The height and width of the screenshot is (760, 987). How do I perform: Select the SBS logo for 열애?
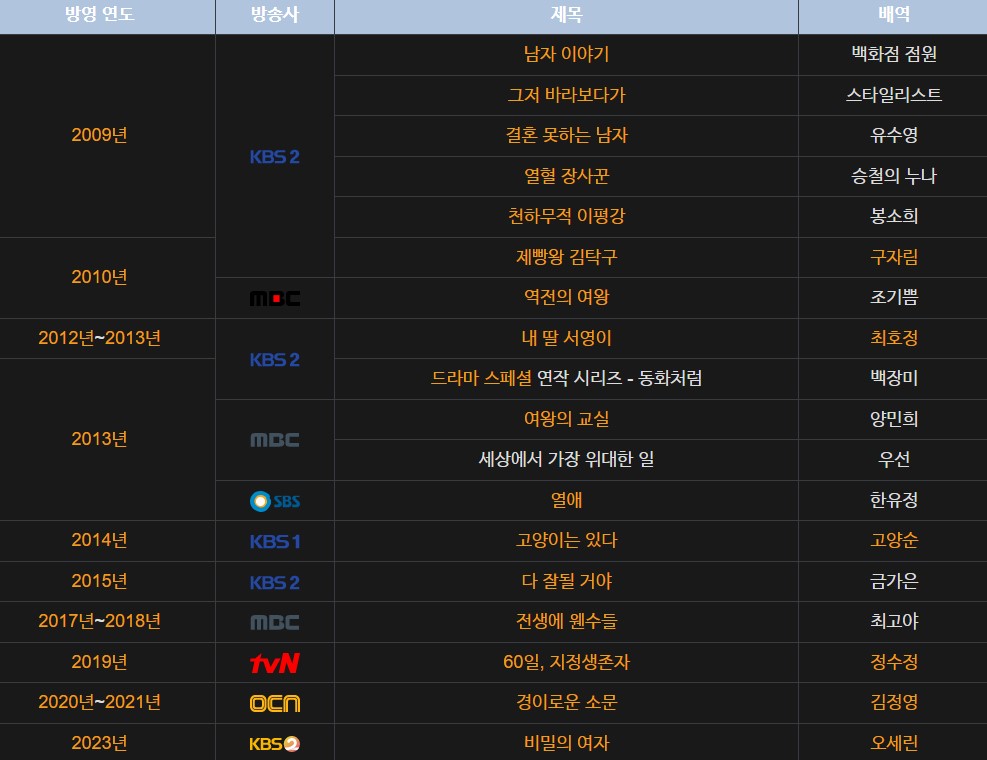[x=274, y=501]
